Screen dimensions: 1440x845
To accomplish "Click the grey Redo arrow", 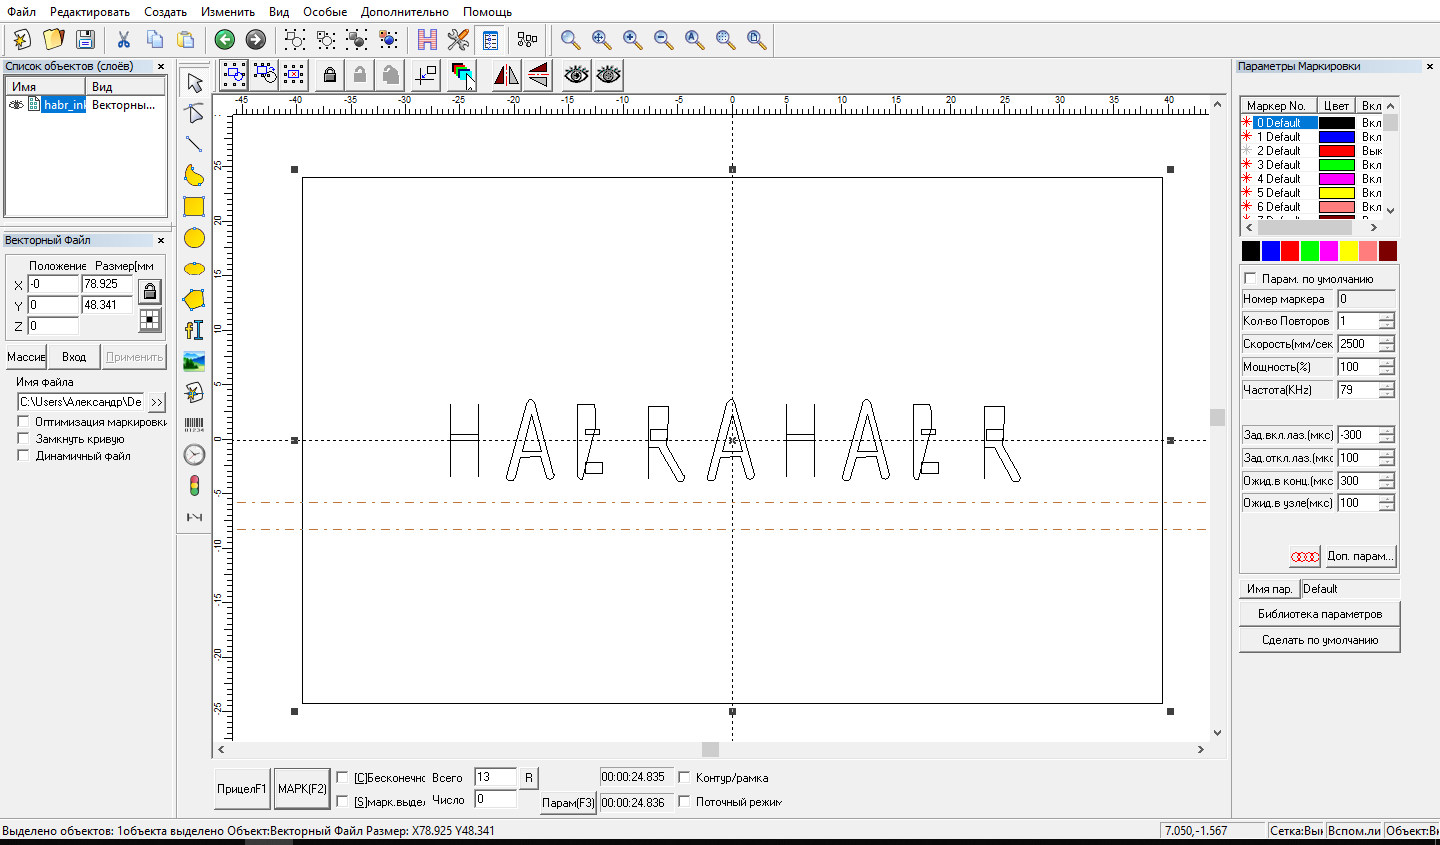I will (x=256, y=40).
